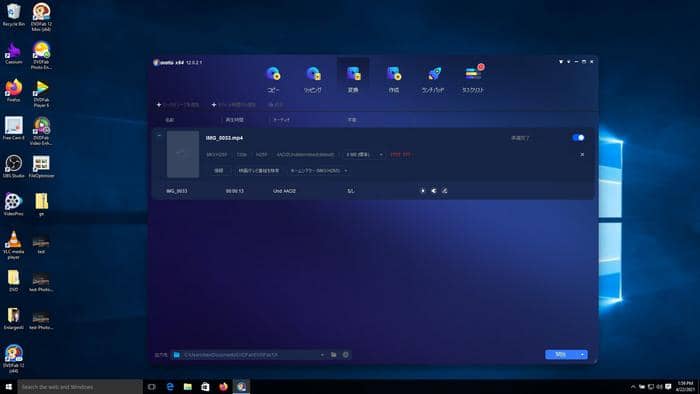This screenshot has width=700, height=394.
Task: Click the taskbar search box
Action: (x=80, y=386)
